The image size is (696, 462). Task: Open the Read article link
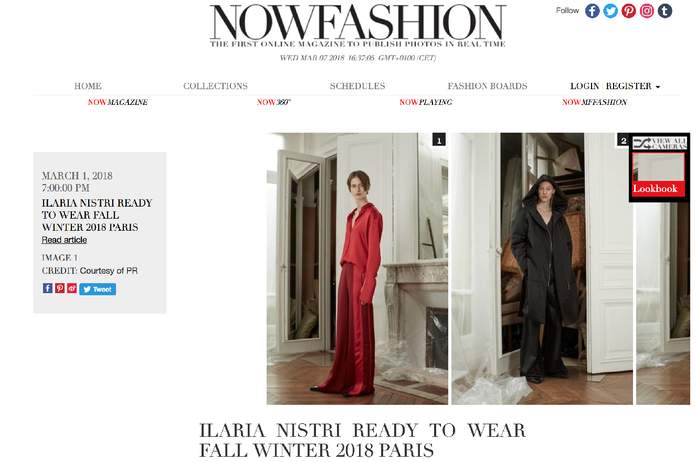[x=64, y=240]
